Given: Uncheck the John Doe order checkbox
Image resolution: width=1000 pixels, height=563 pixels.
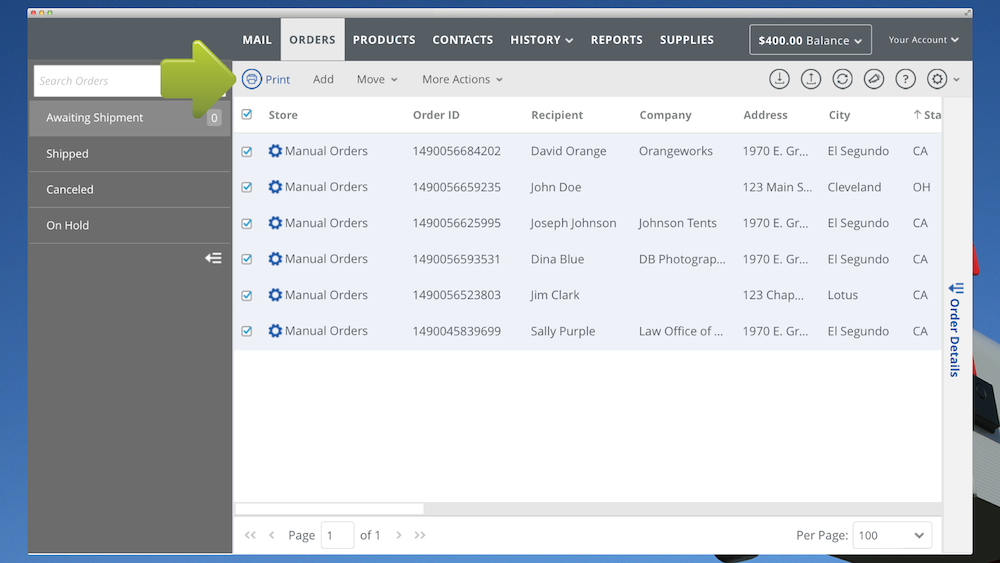Looking at the screenshot, I should pos(247,187).
